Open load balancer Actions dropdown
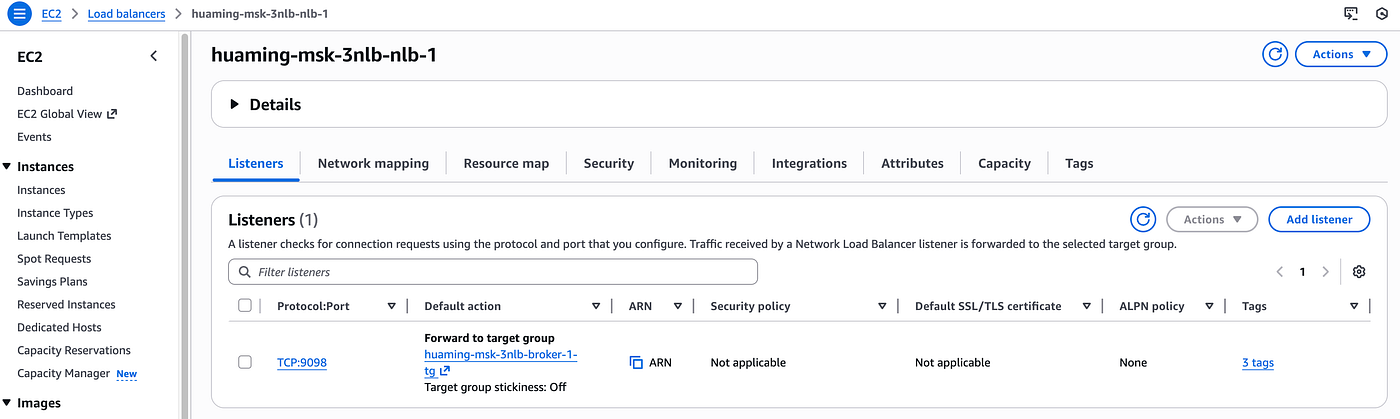 click(x=1341, y=54)
